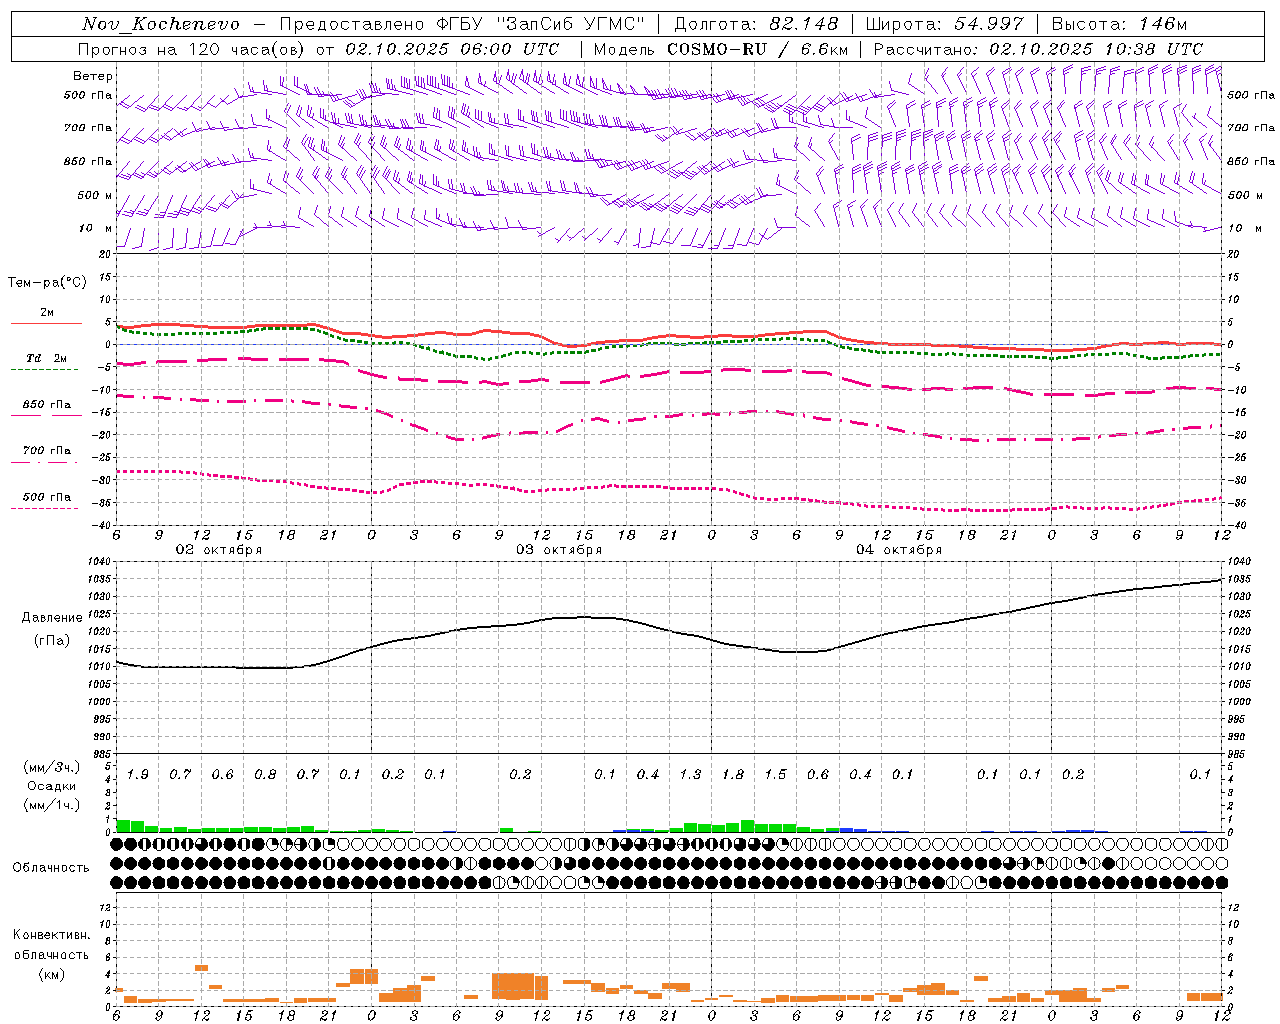
Task: Click the precipitation value '1.5'
Action: 775,775
